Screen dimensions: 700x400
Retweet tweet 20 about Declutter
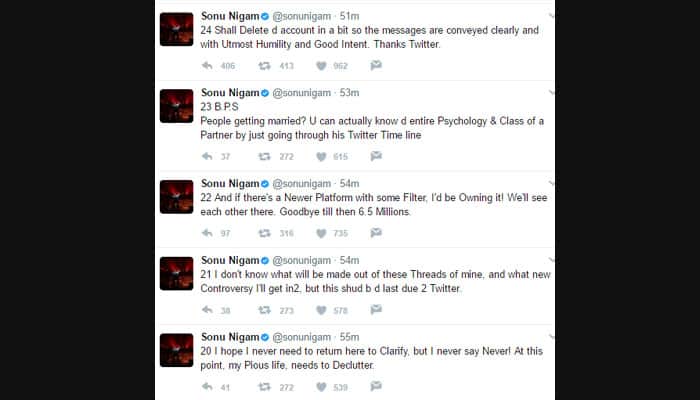click(x=265, y=386)
